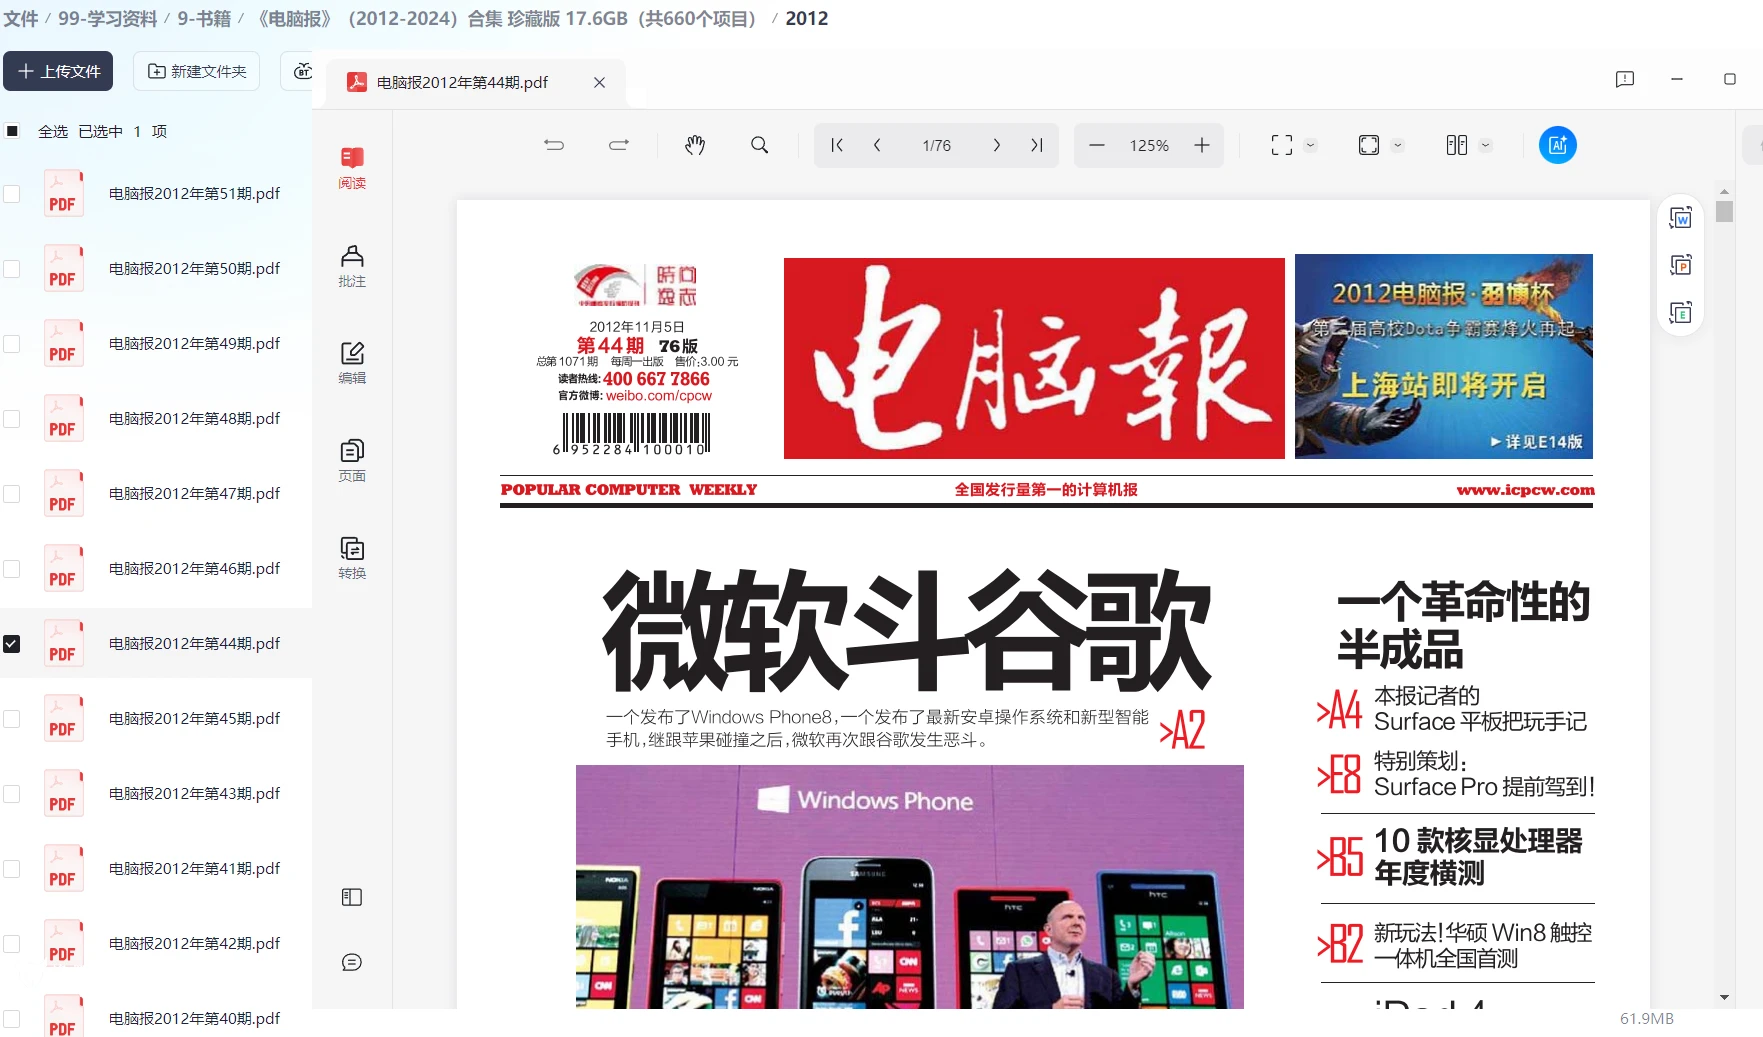Click the 新建文件夹 new folder button
1763x1037 pixels.
pyautogui.click(x=197, y=71)
